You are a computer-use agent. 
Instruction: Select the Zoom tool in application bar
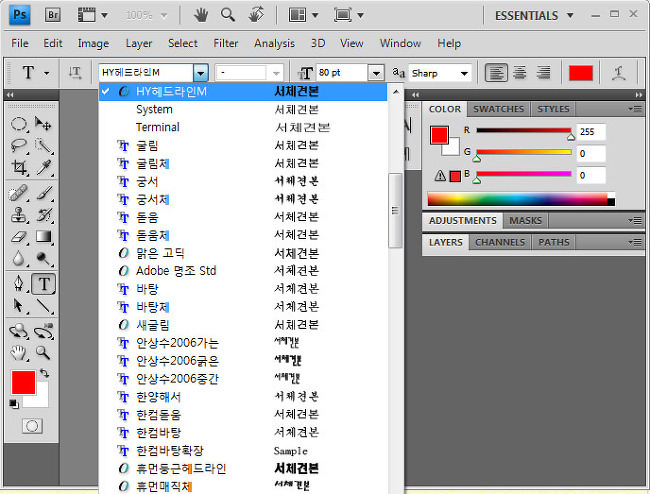[228, 15]
